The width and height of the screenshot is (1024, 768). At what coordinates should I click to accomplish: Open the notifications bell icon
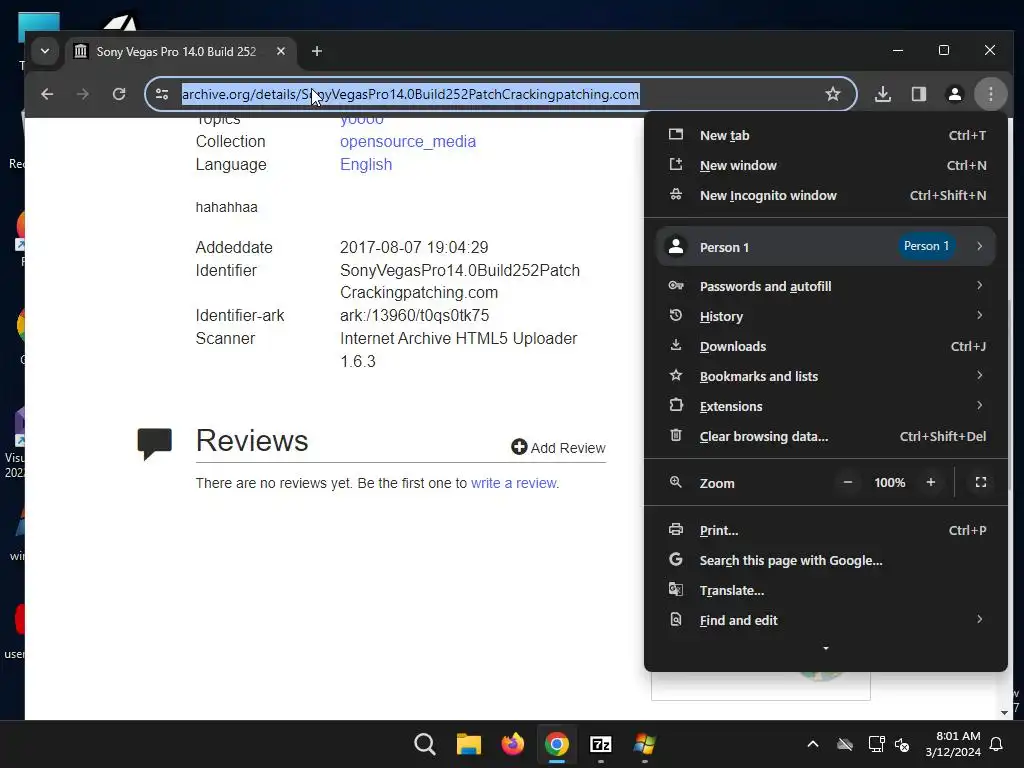(x=997, y=744)
